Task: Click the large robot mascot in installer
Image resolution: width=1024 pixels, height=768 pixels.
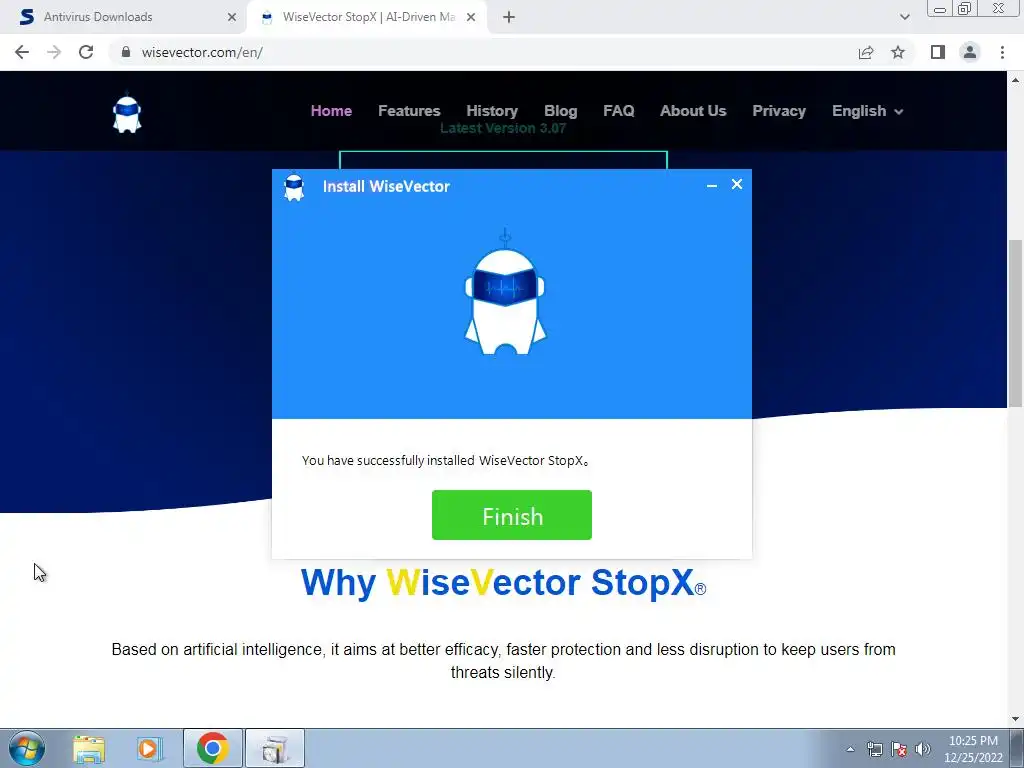Action: 505,292
